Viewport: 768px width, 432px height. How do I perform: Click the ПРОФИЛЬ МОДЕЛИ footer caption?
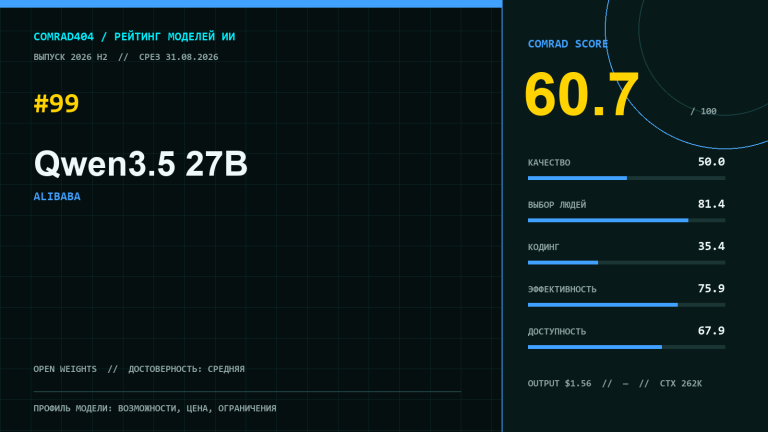tap(155, 408)
